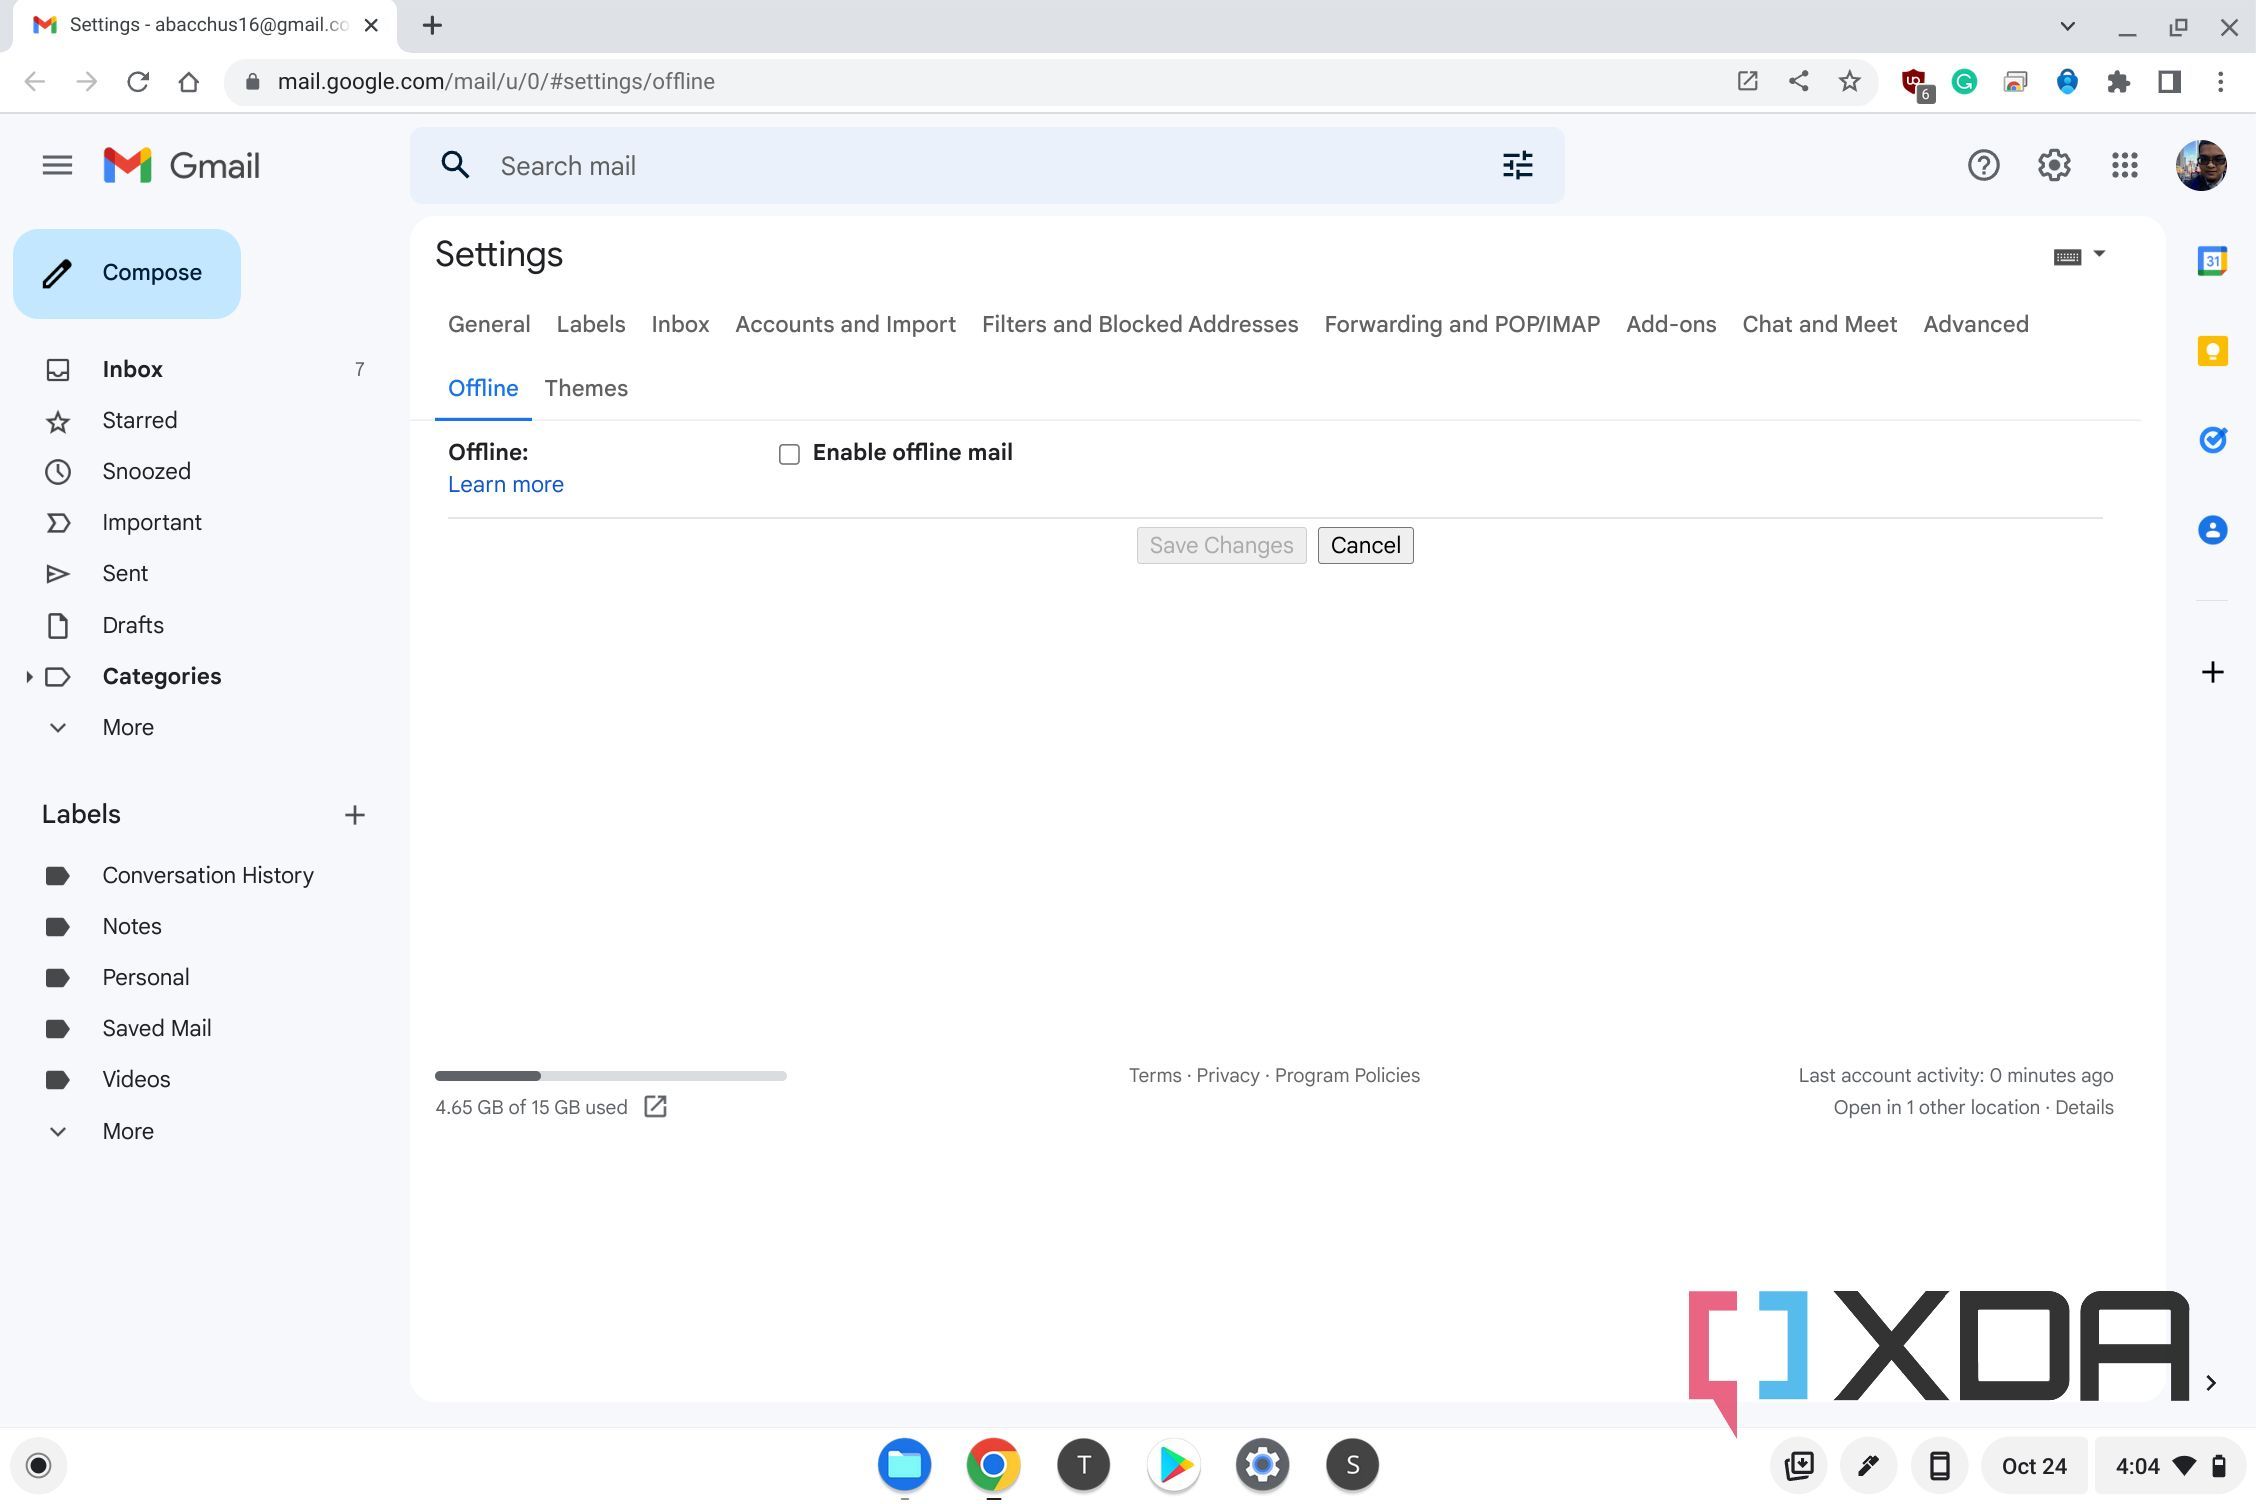Expand the Categories folder list
The height and width of the screenshot is (1504, 2256).
(28, 676)
